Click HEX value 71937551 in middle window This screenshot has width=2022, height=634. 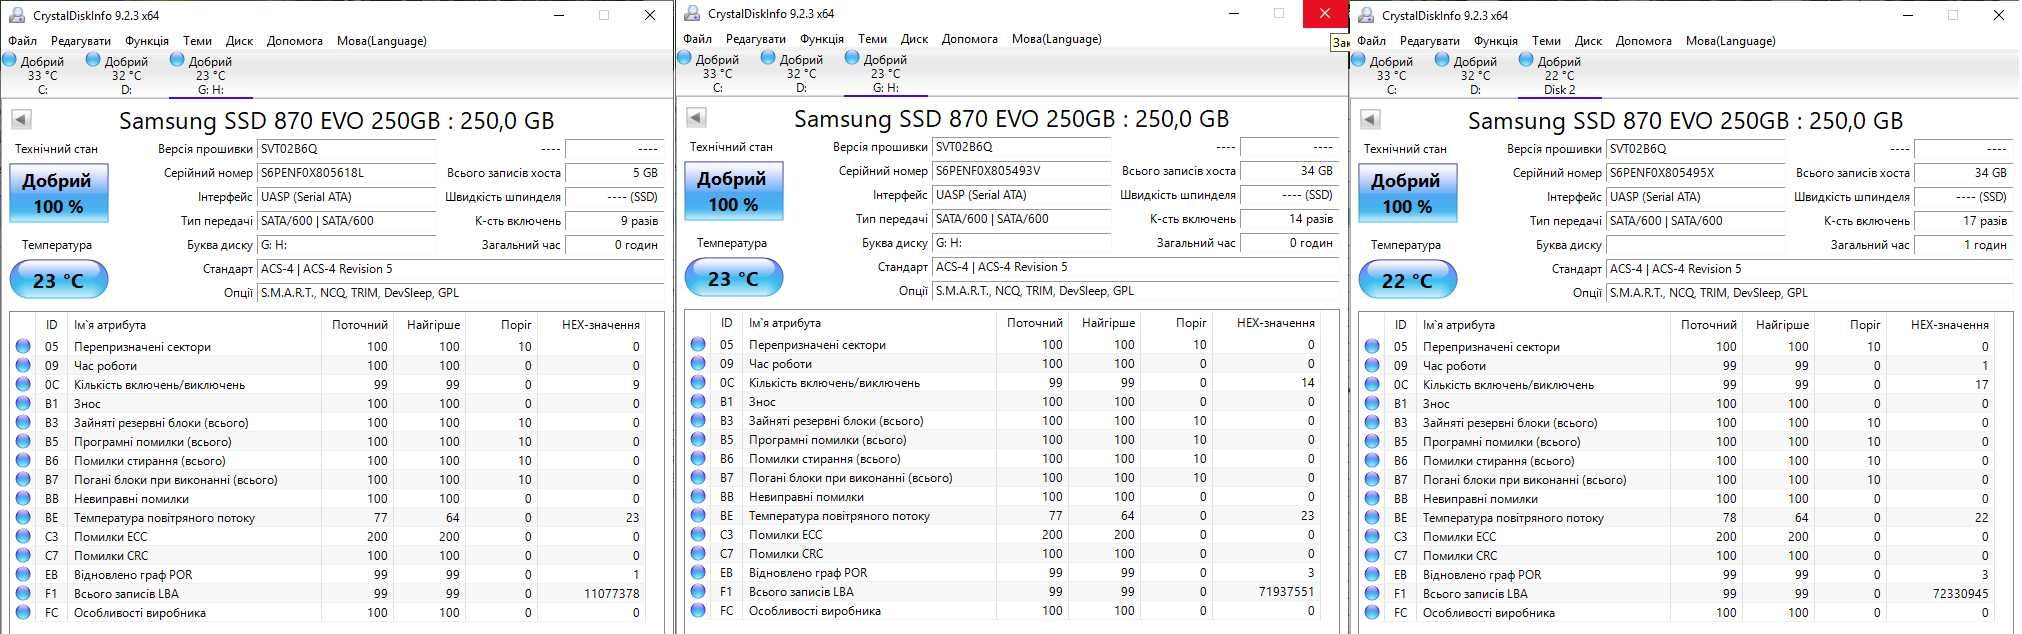[1286, 592]
